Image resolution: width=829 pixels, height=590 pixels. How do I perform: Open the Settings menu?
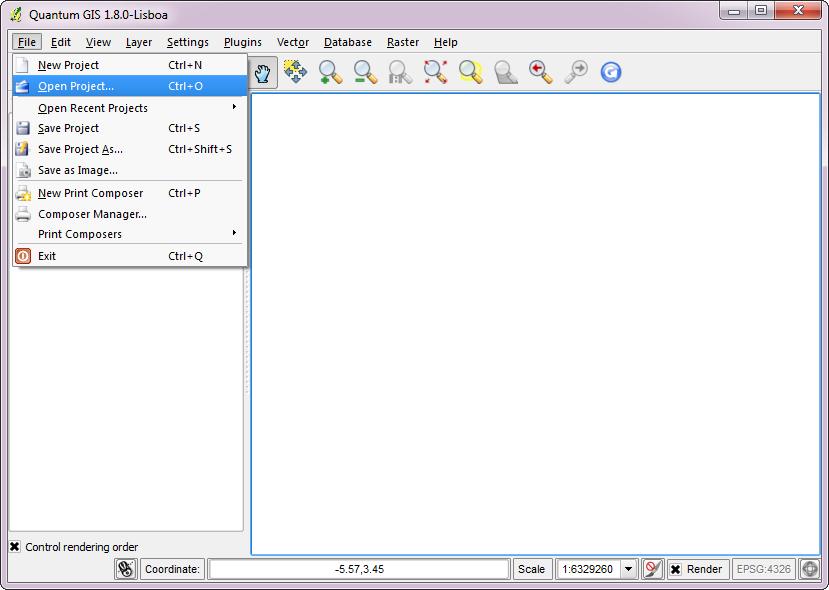(x=188, y=42)
